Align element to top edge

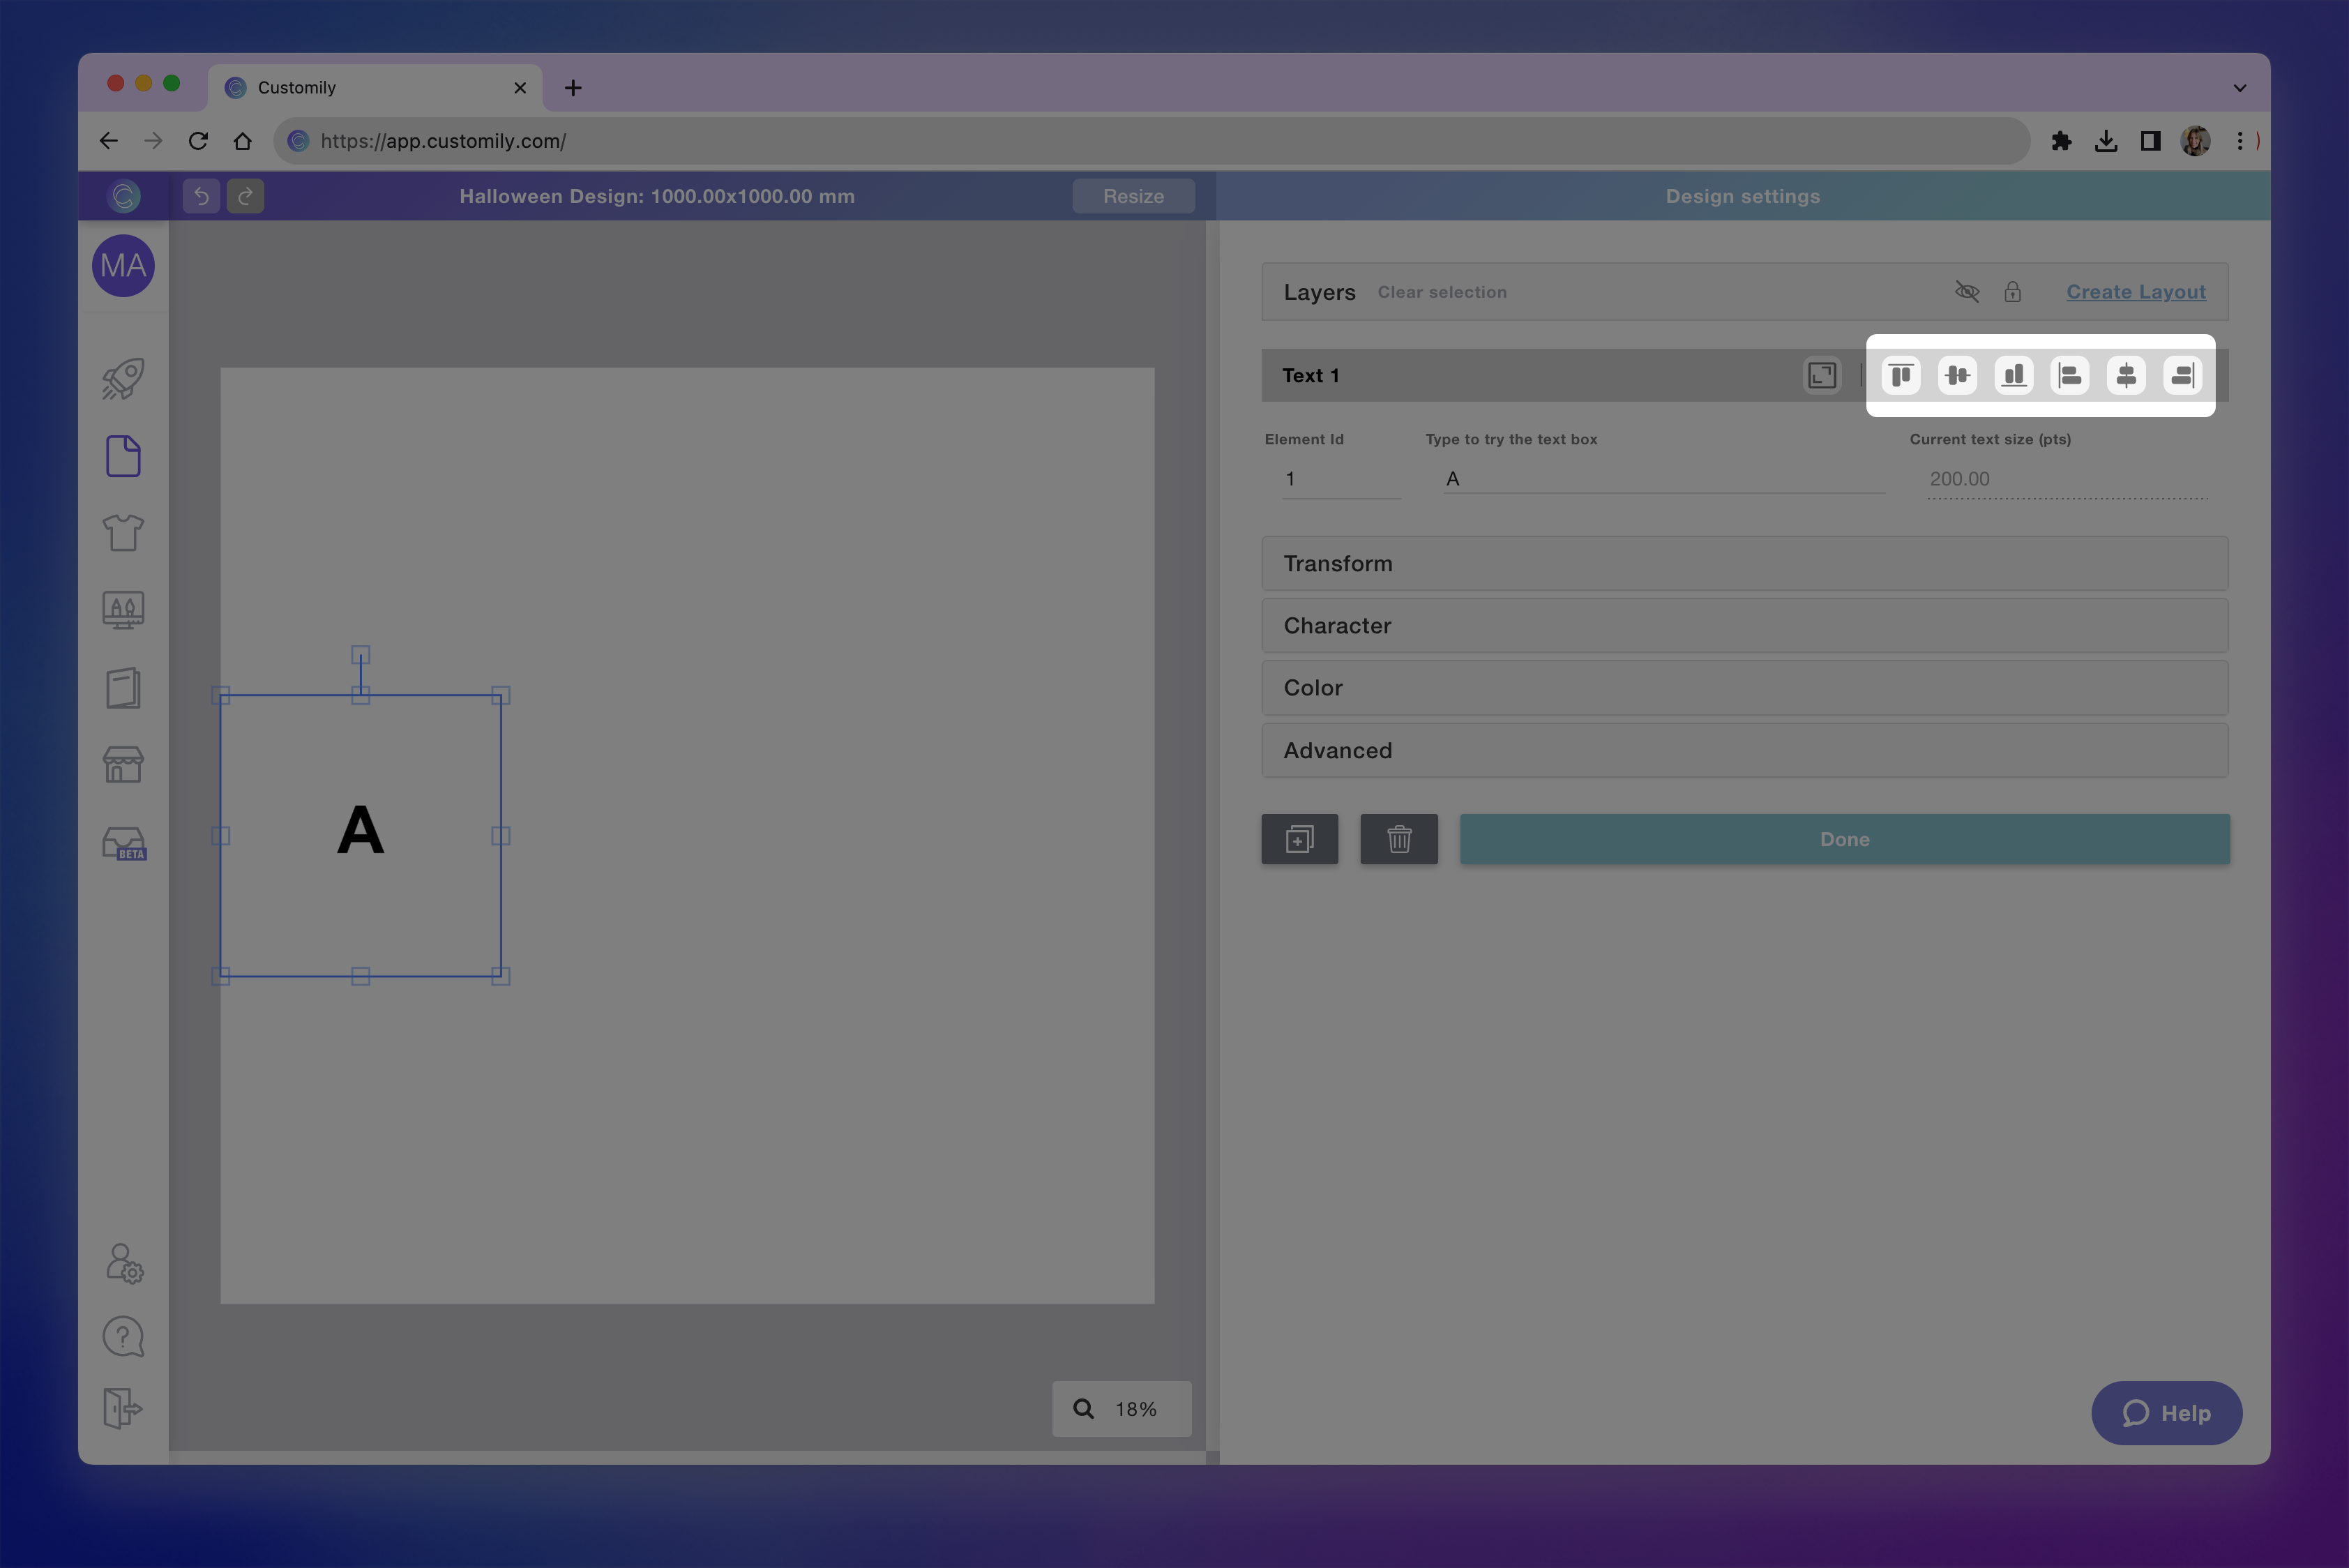coord(1901,375)
